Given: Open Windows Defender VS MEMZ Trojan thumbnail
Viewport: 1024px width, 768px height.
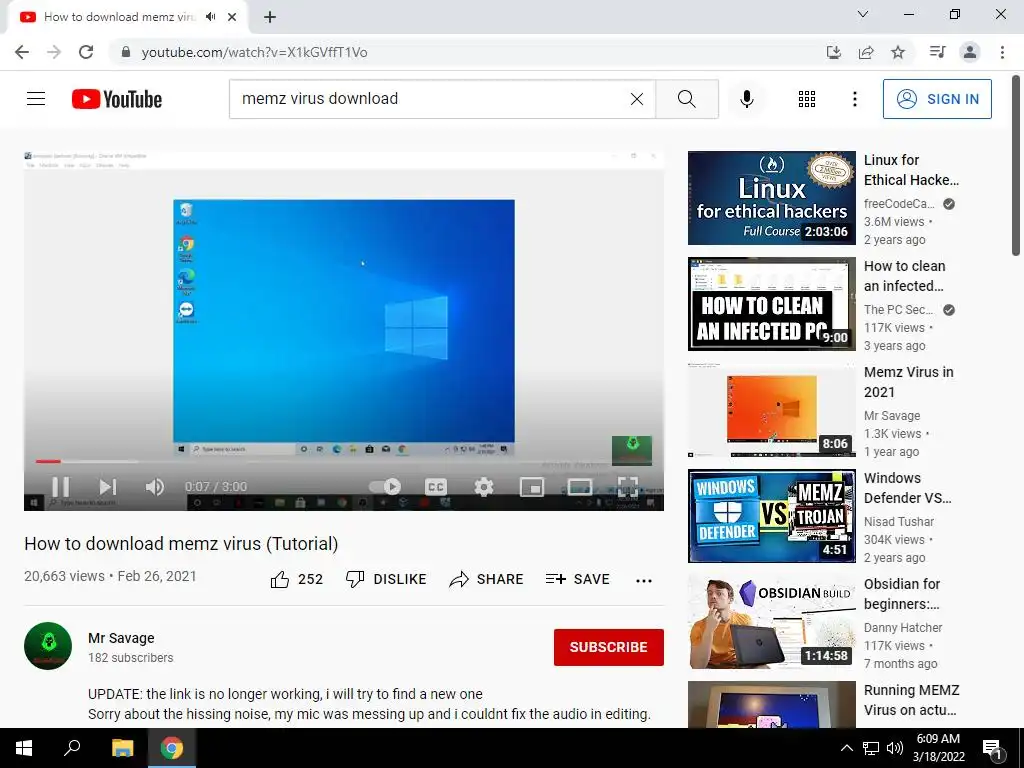Looking at the screenshot, I should point(771,516).
